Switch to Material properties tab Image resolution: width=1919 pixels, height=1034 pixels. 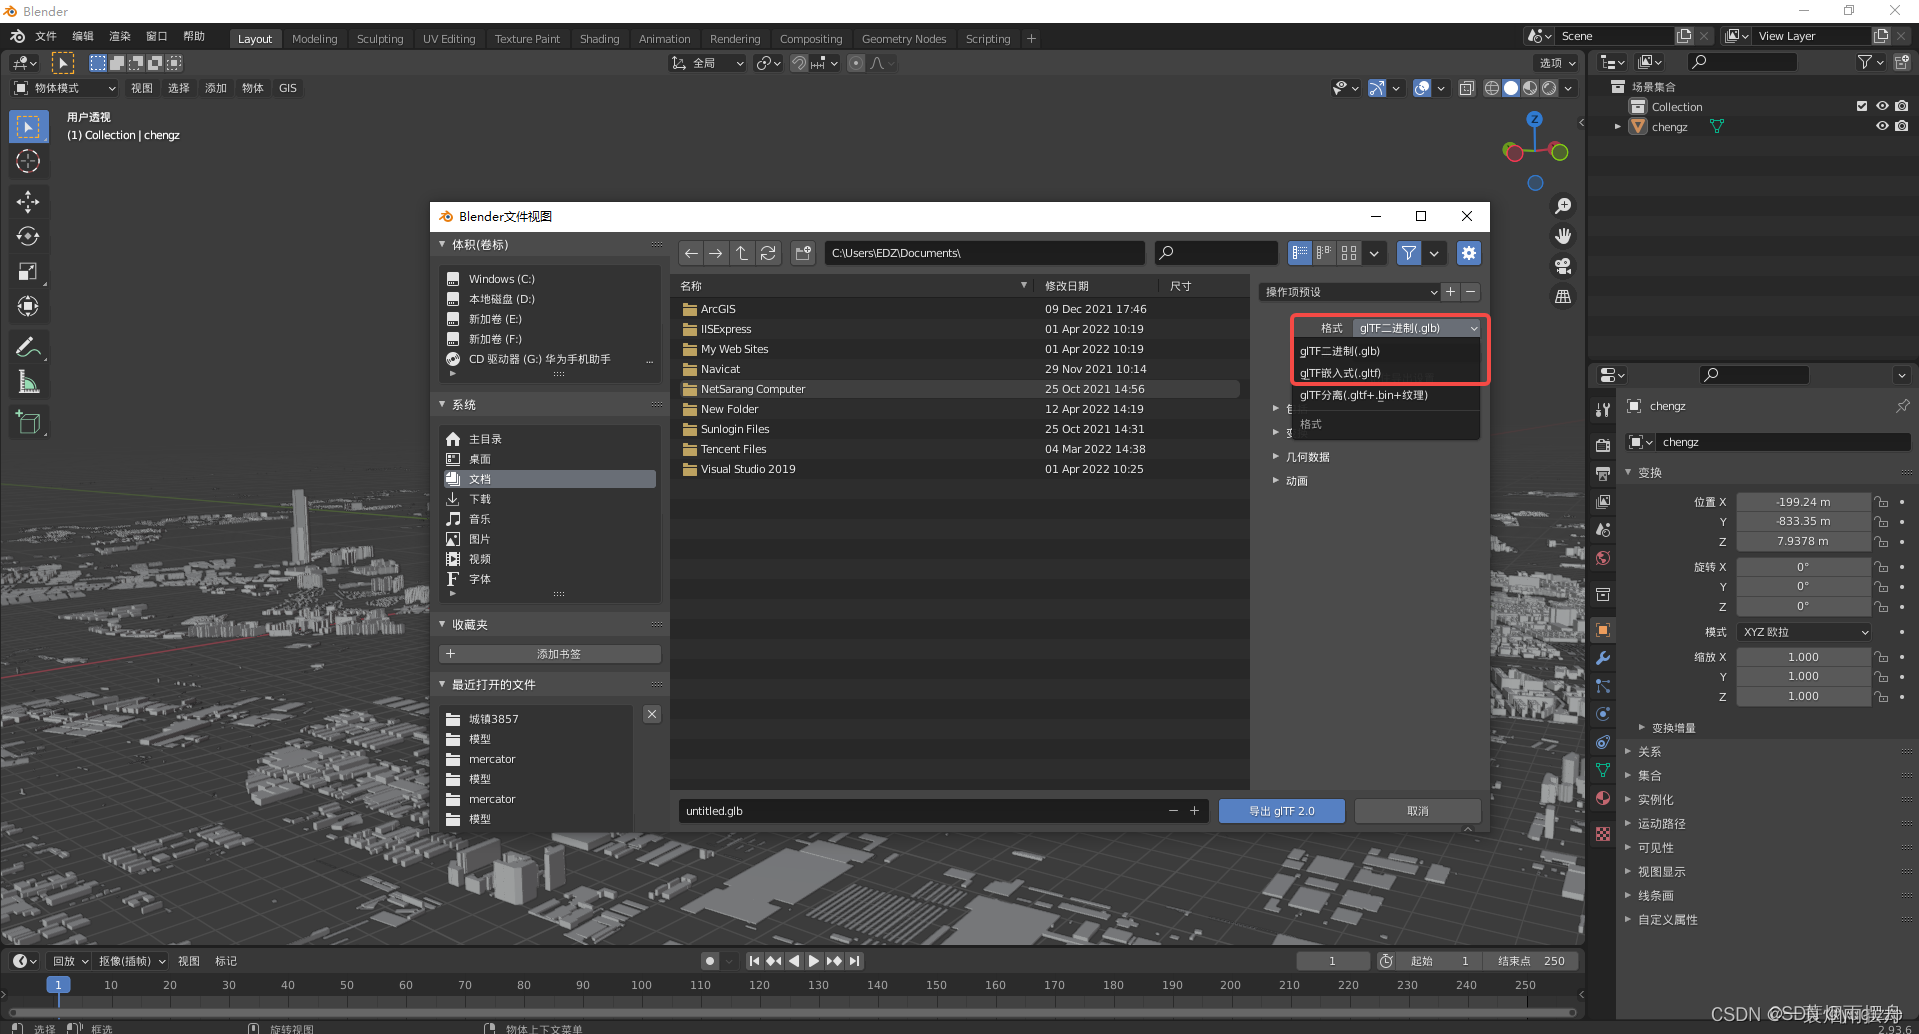click(1602, 799)
